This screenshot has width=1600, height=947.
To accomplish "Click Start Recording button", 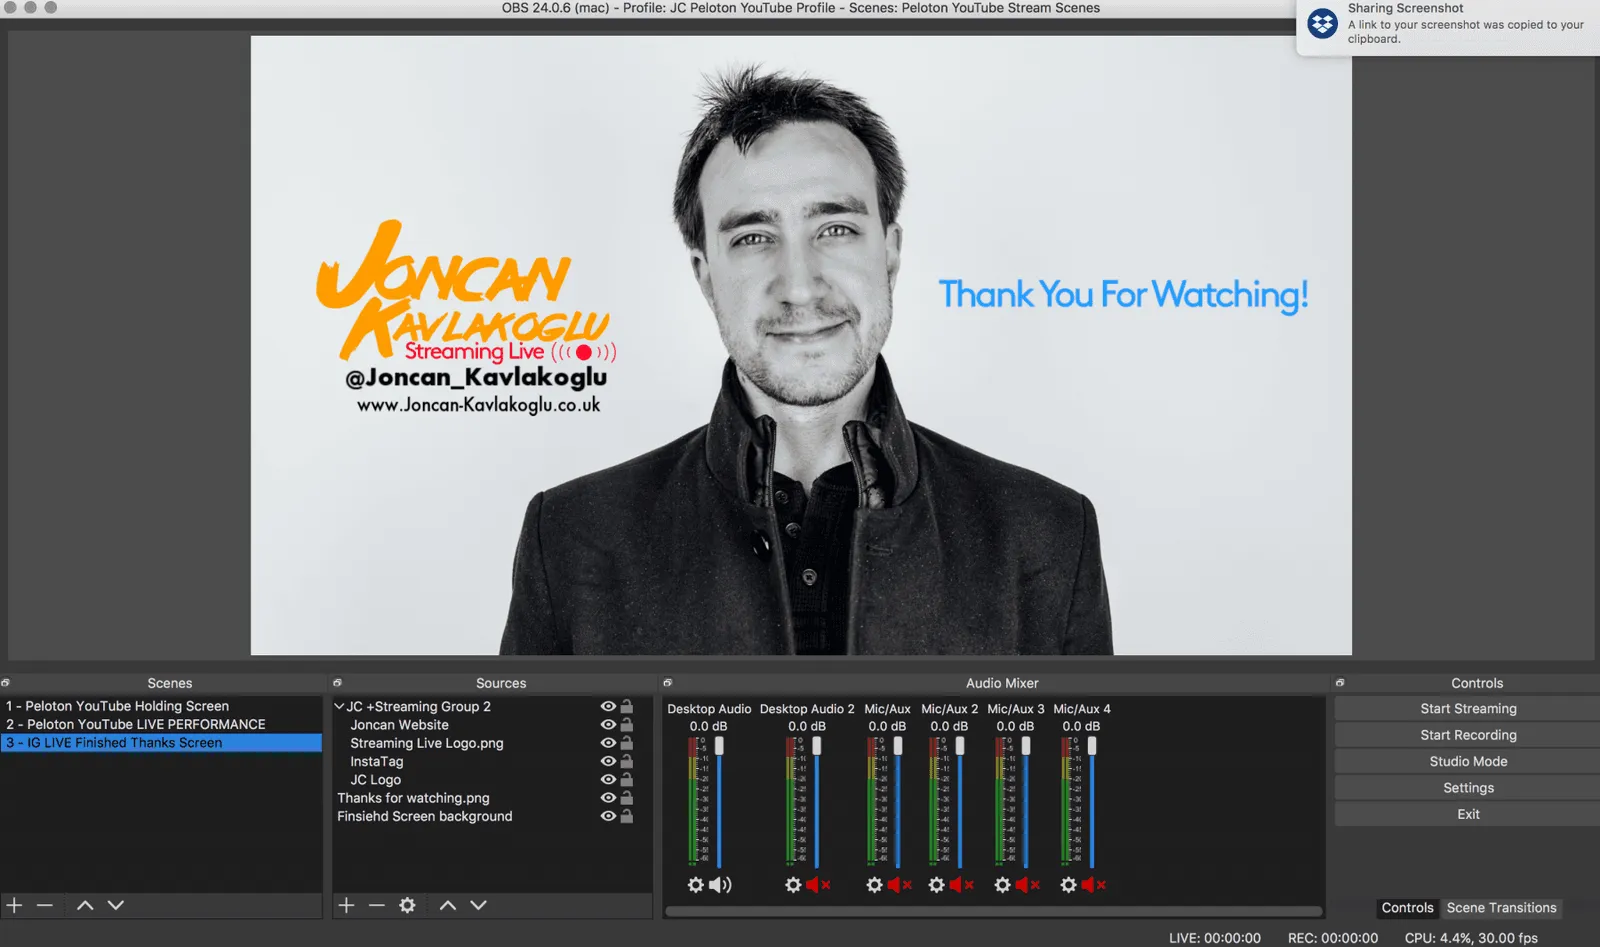I will [x=1467, y=735].
